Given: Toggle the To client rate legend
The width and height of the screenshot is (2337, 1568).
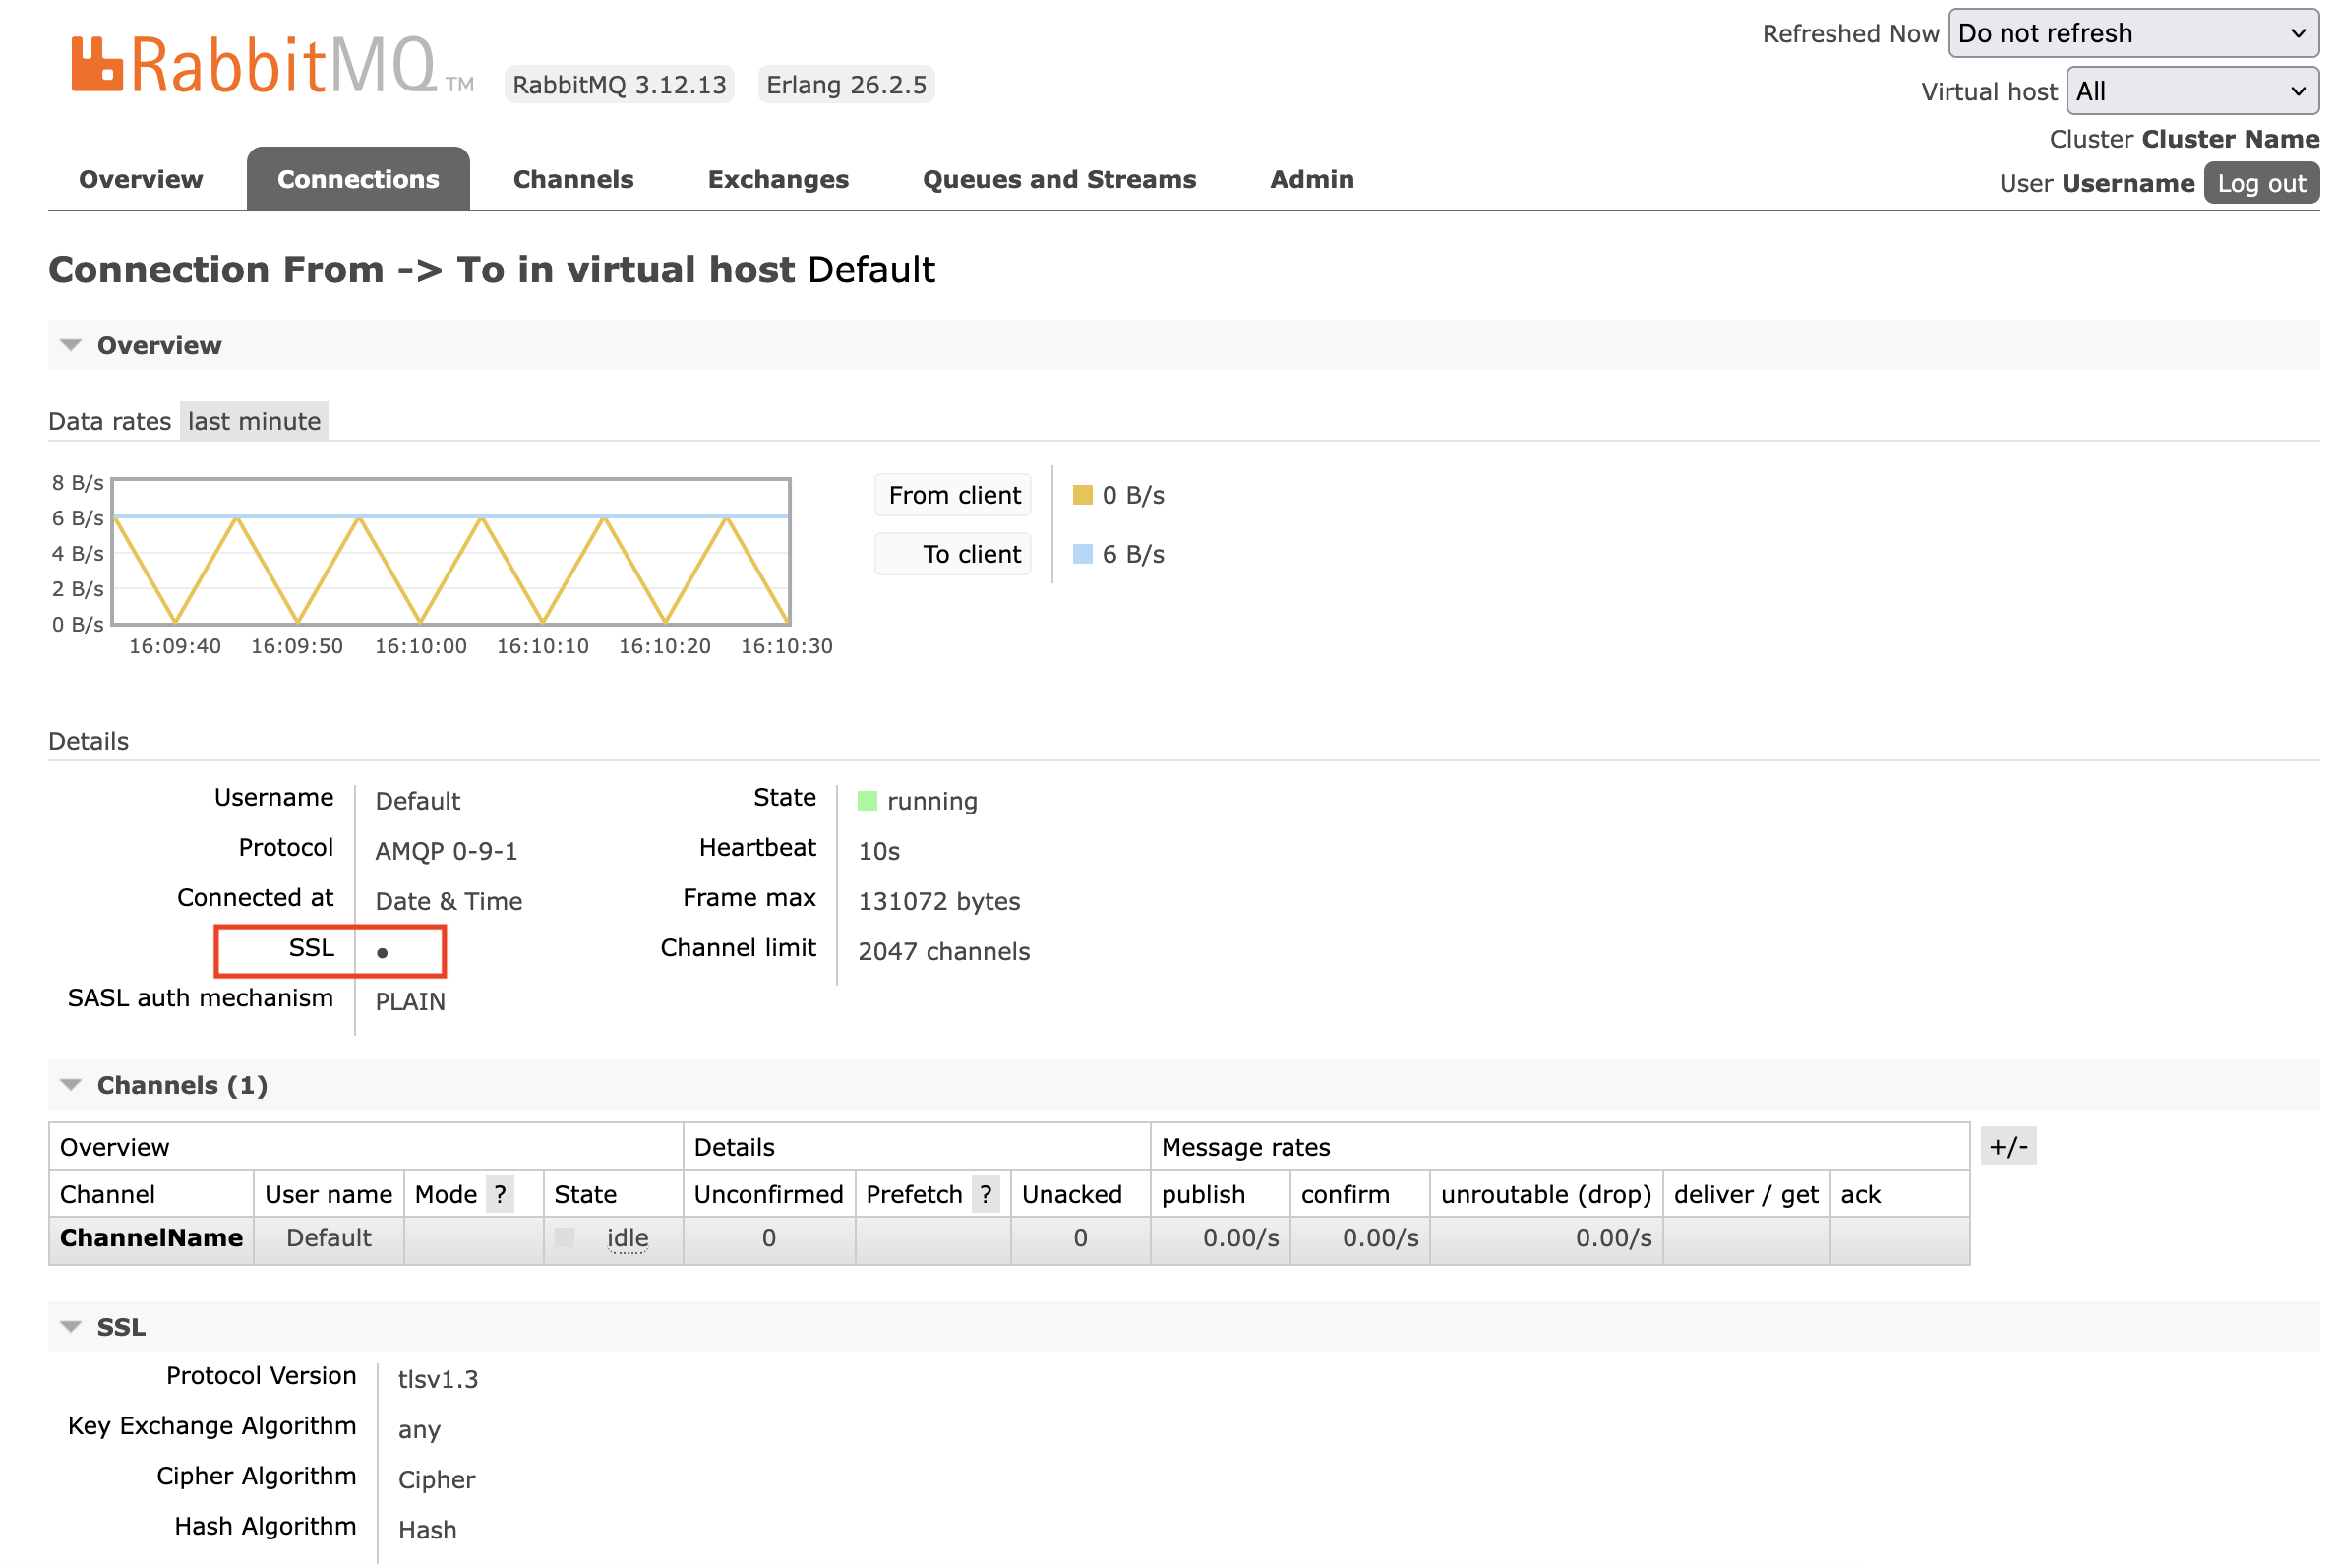Looking at the screenshot, I should 951,553.
